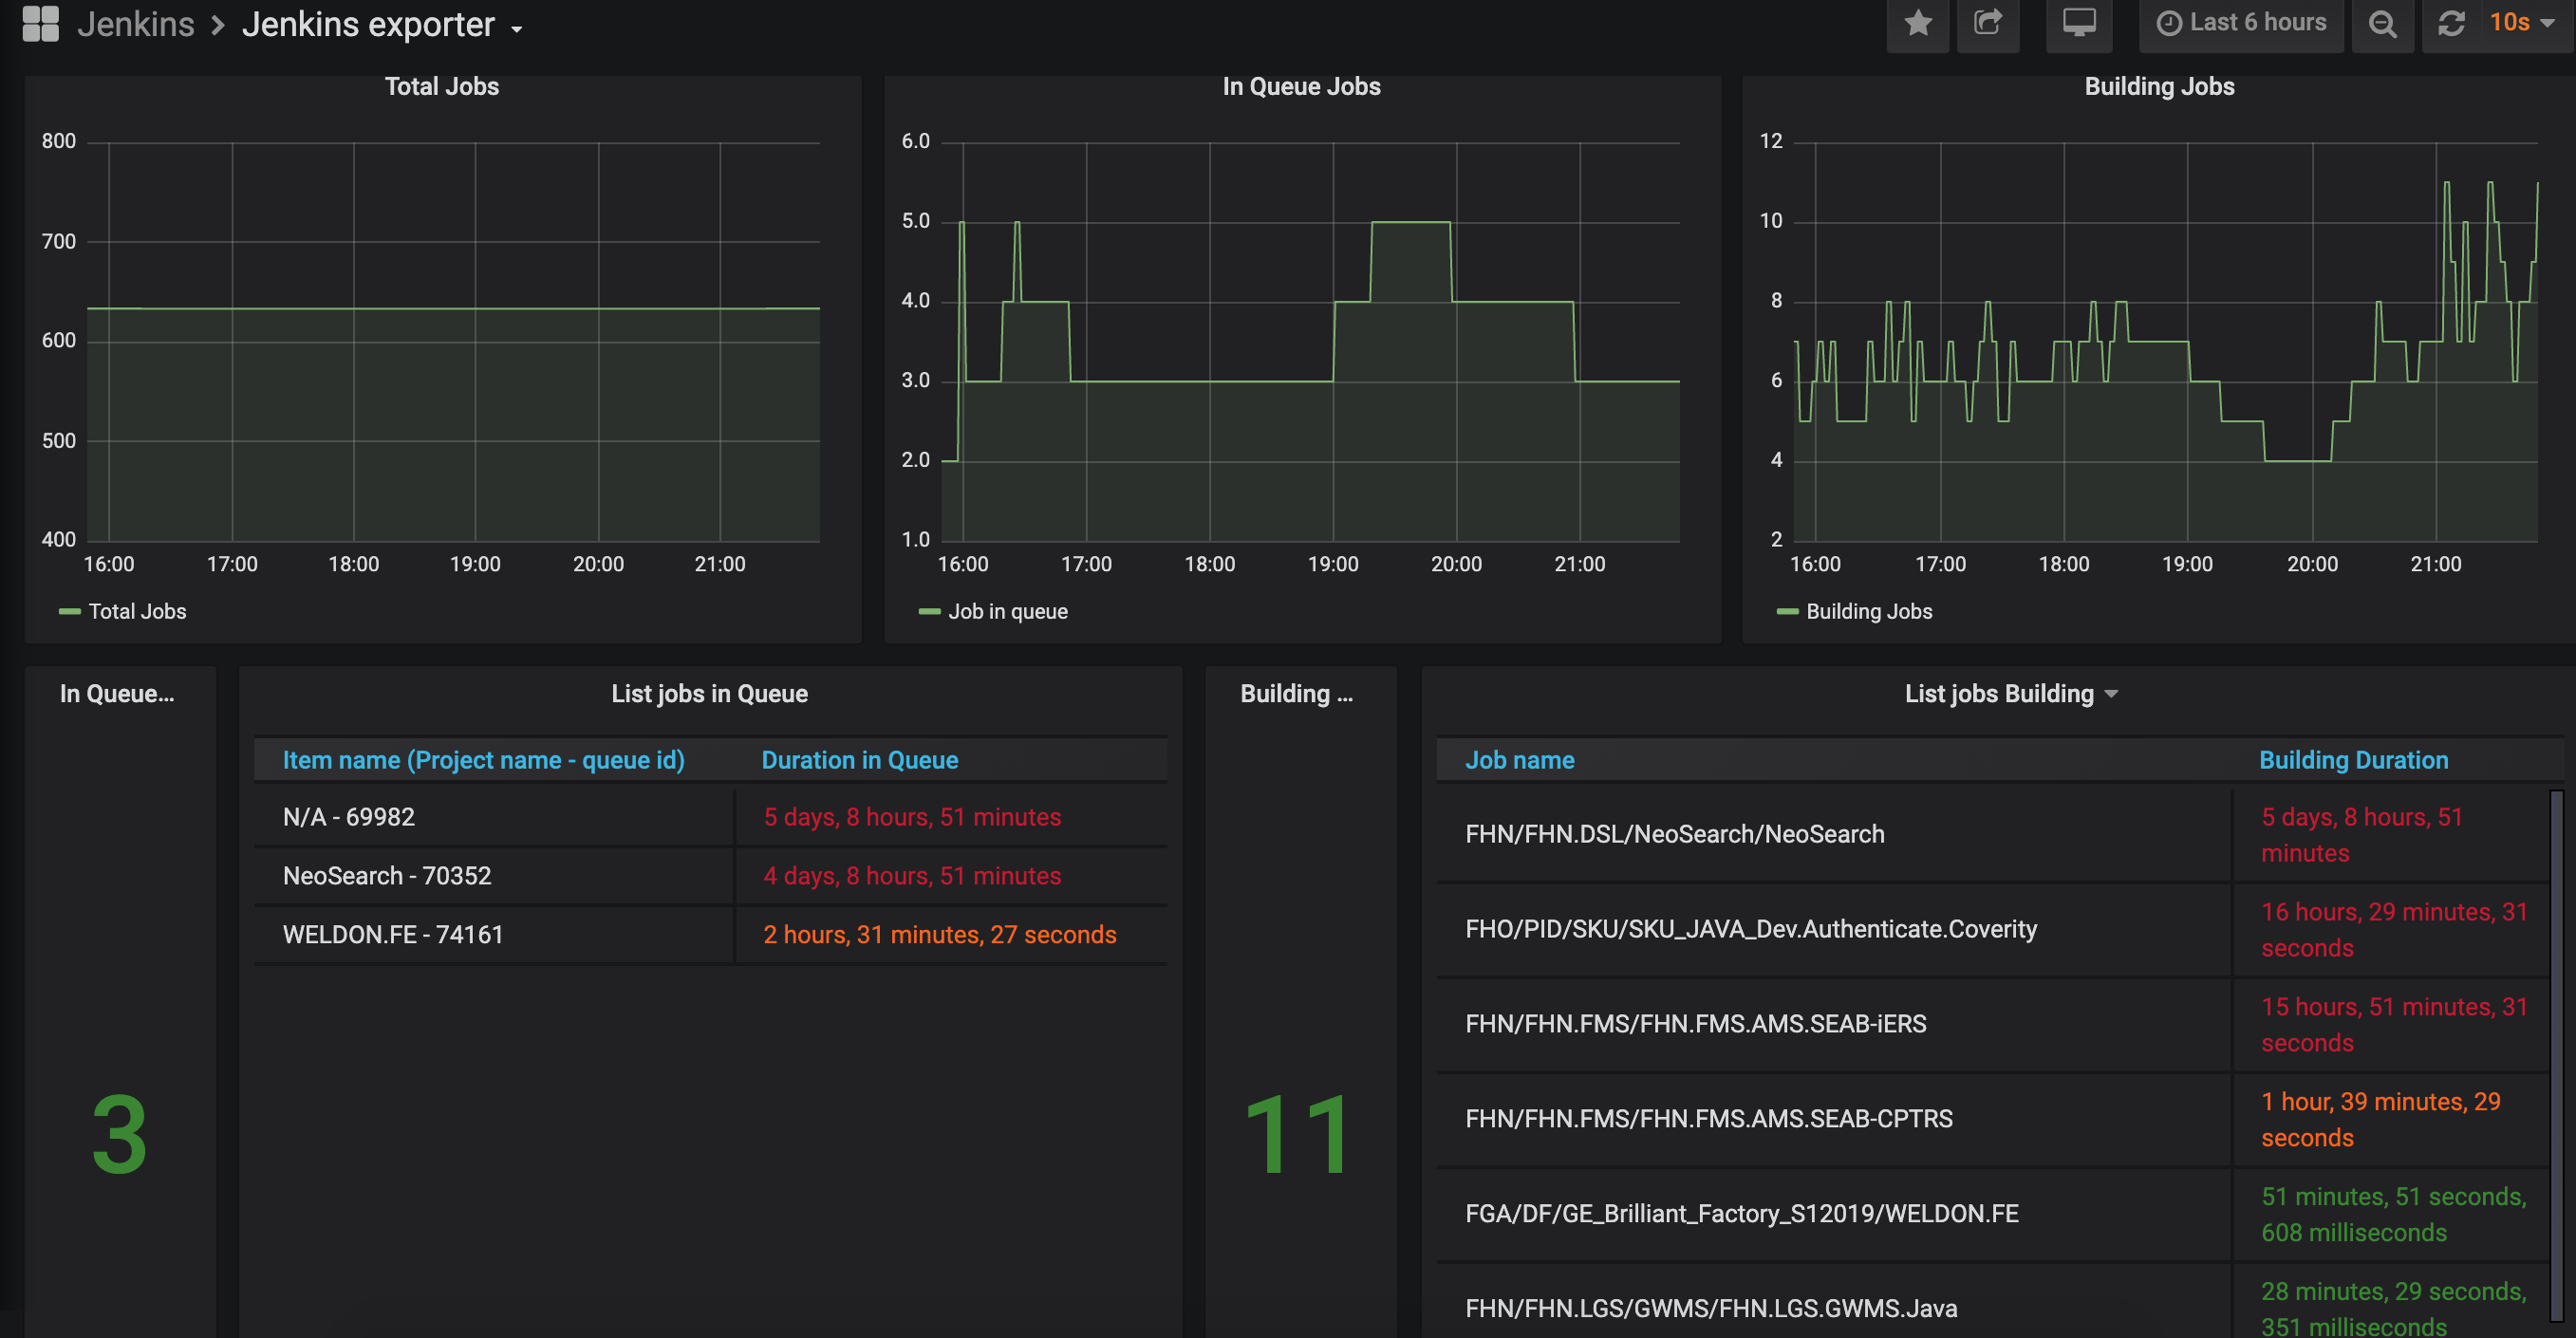Image resolution: width=2576 pixels, height=1338 pixels.
Task: Toggle the Building Jobs legend series
Action: (1868, 612)
